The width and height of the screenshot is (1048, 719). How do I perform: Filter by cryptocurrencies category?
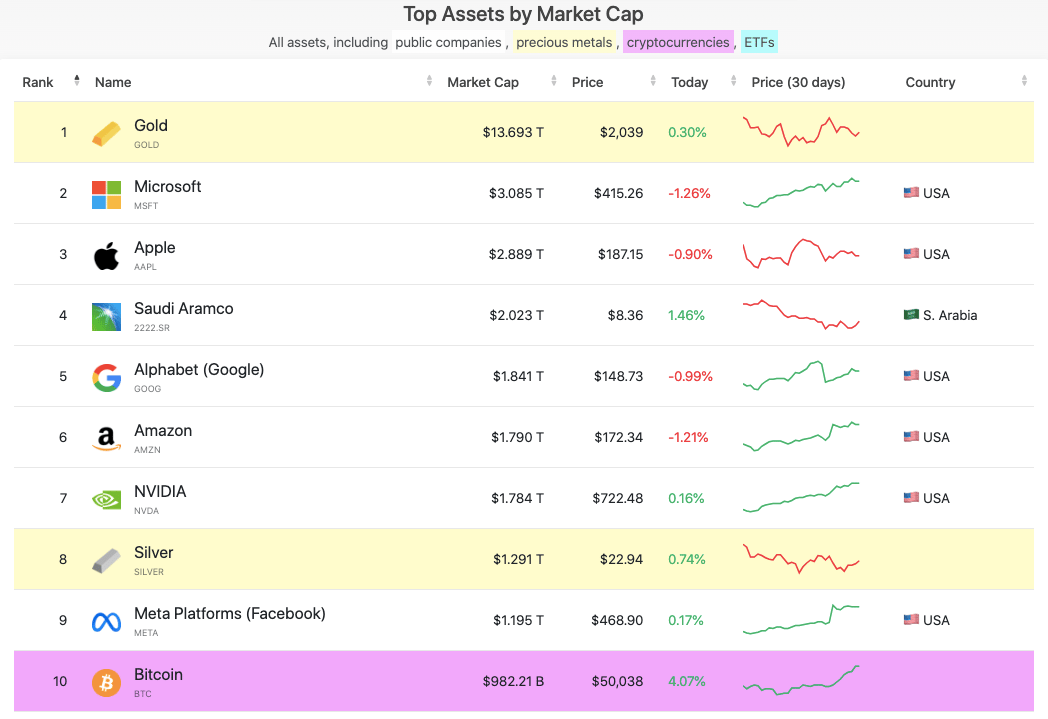click(x=678, y=42)
